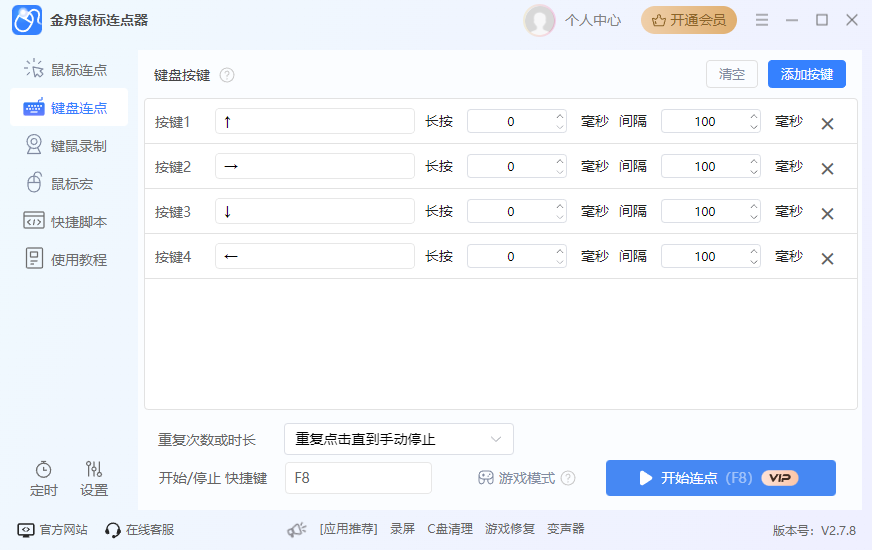Decrease 按键1 间隔 interval with down arrow
872x550 pixels.
point(754,127)
